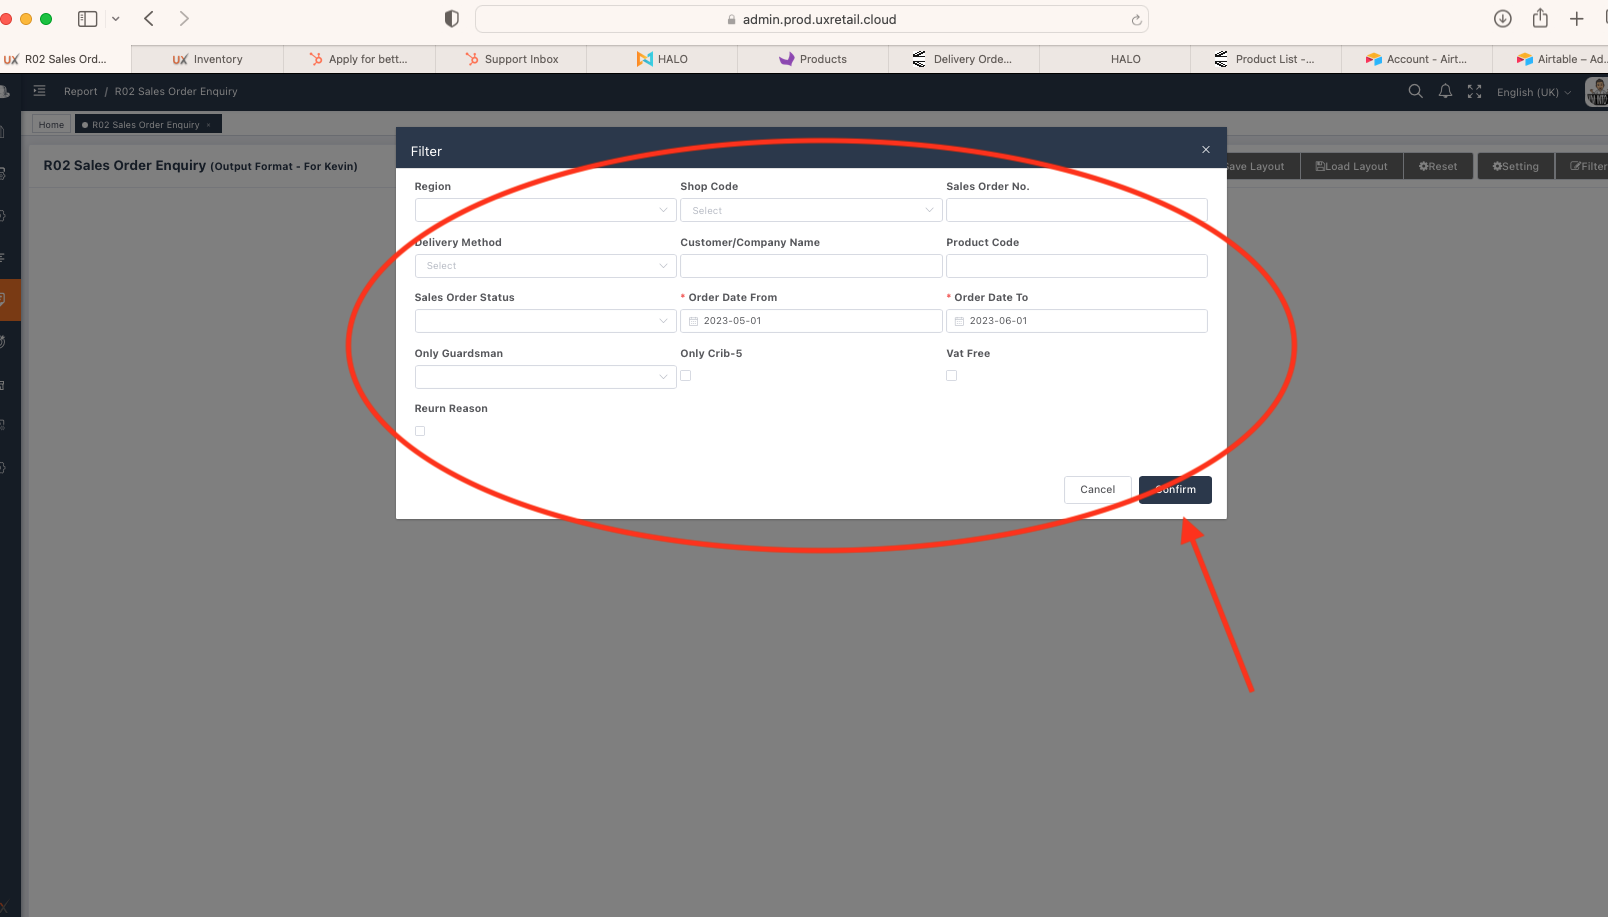Check the Reurn Reason checkbox
The image size is (1608, 917).
420,431
